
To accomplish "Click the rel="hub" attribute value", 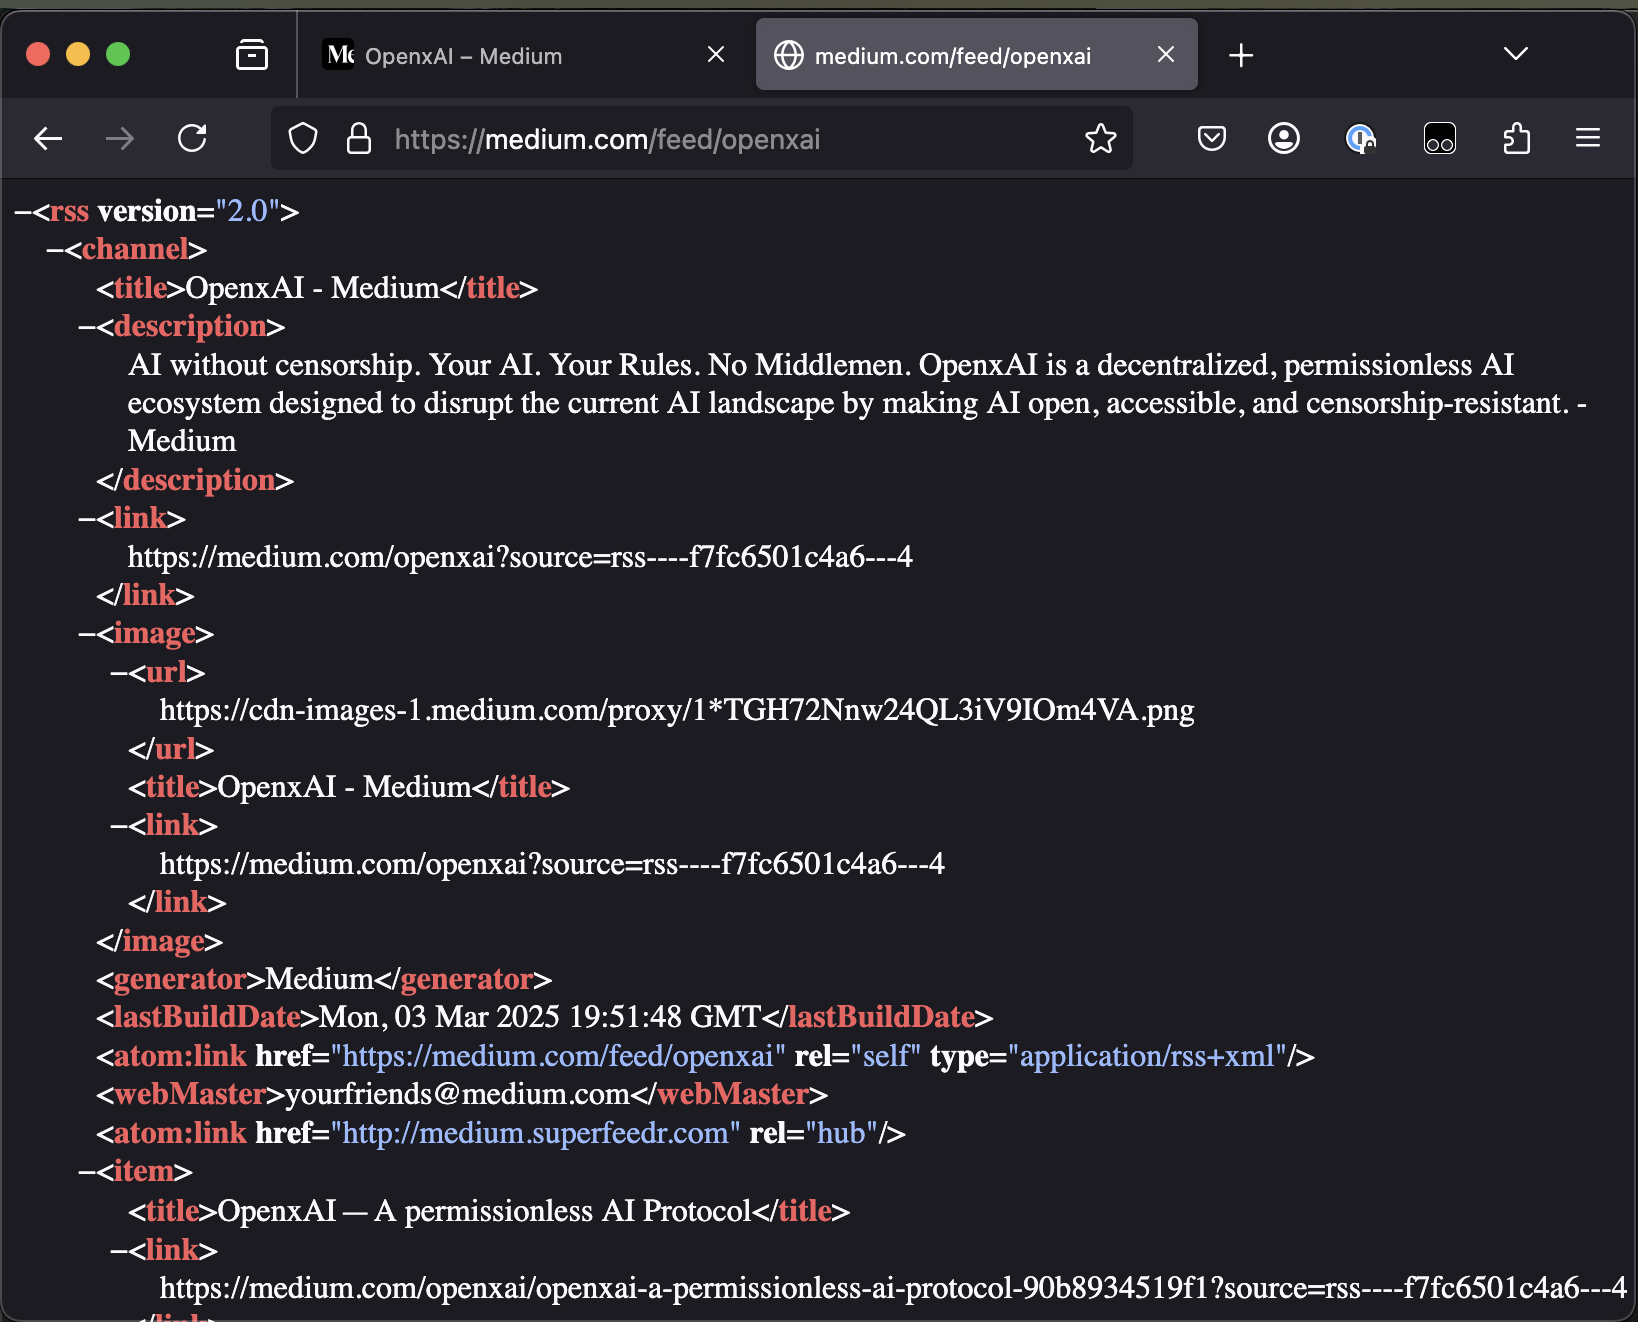I will [x=841, y=1133].
